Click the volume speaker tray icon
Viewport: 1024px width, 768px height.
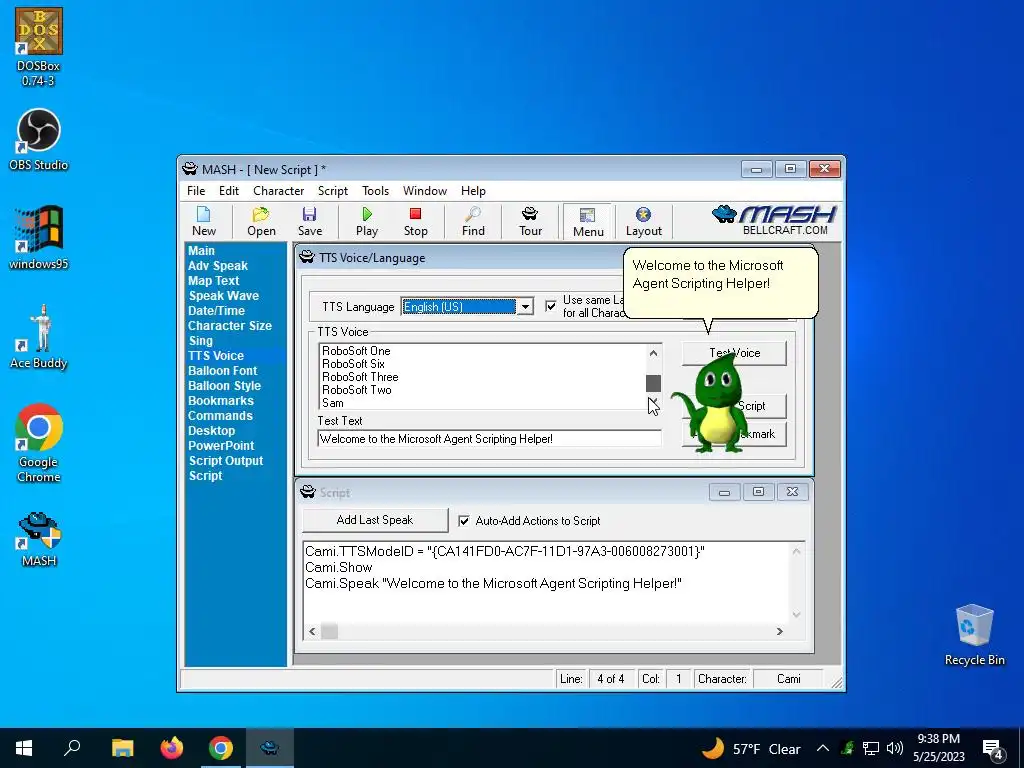[x=895, y=748]
